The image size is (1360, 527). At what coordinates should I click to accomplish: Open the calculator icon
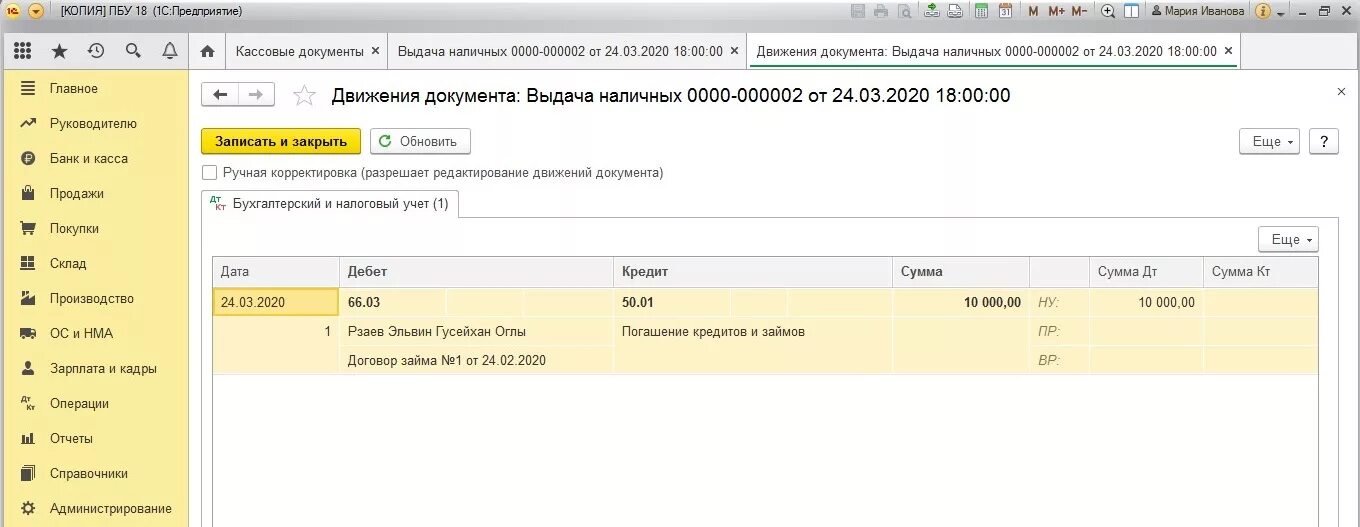[982, 11]
